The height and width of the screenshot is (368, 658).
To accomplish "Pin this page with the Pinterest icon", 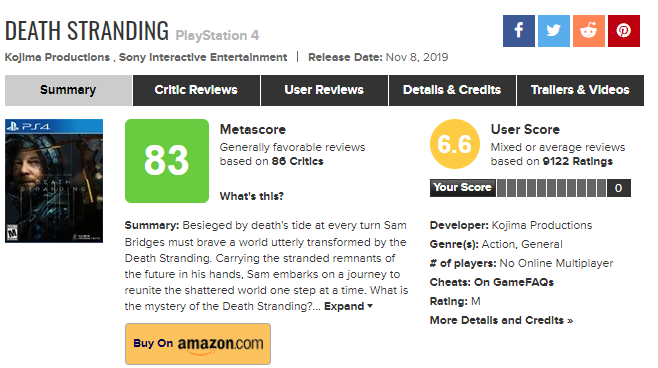I will coord(624,31).
